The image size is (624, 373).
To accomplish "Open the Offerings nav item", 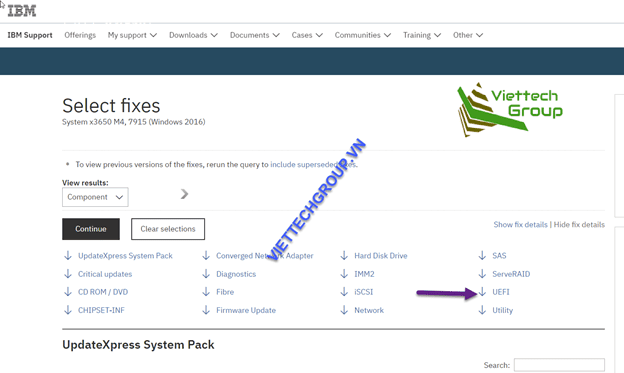I will tap(80, 35).
